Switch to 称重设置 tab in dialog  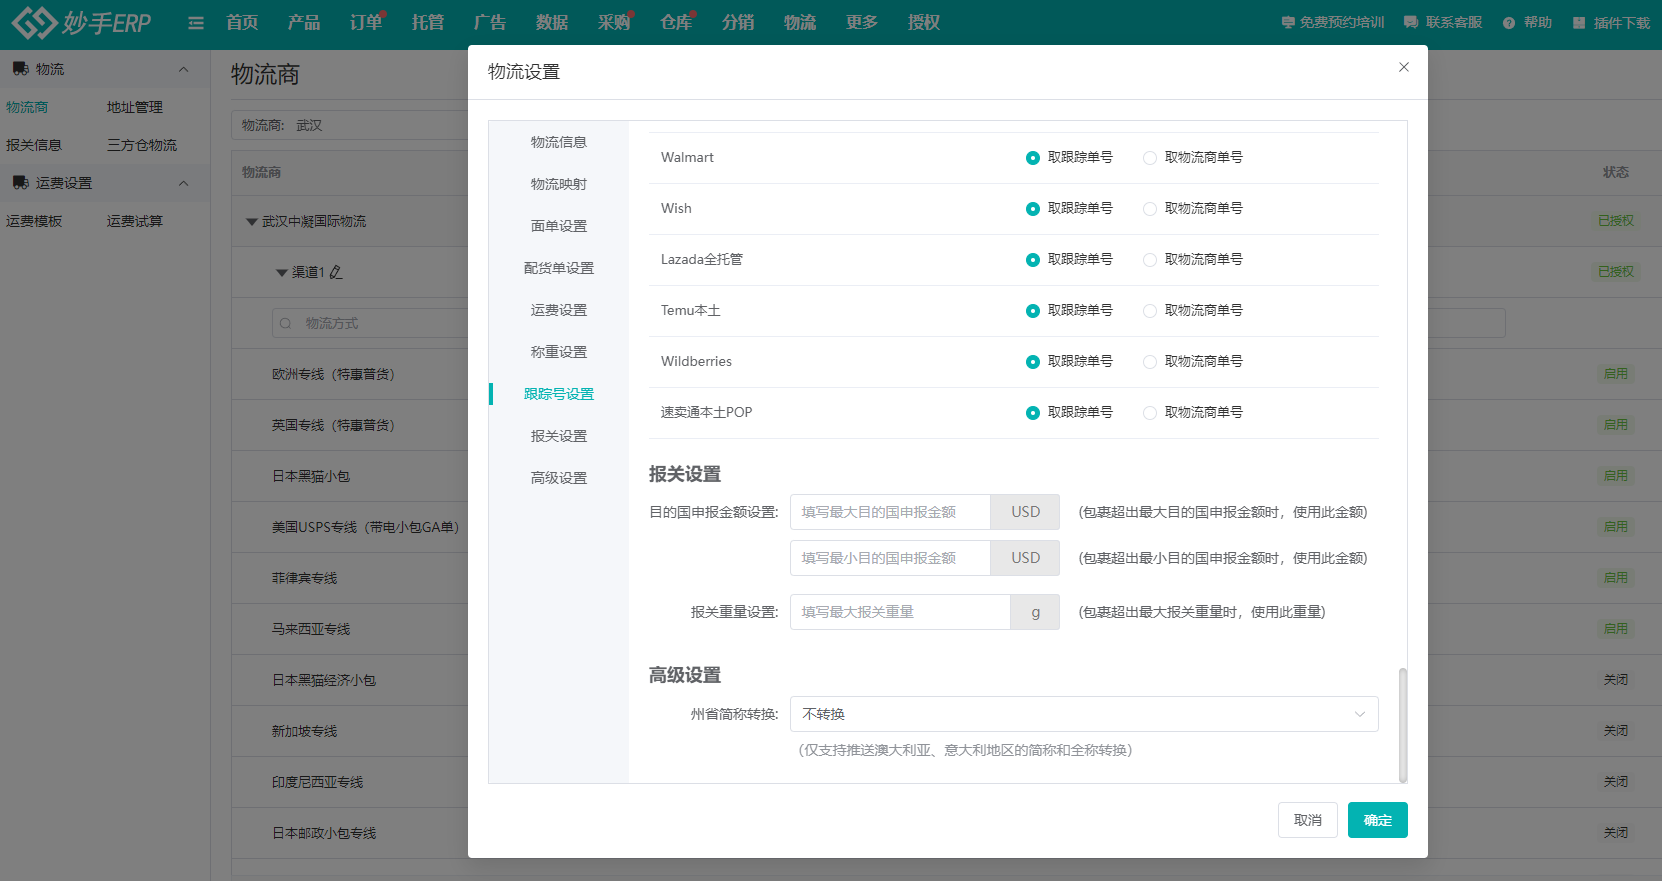coord(559,352)
